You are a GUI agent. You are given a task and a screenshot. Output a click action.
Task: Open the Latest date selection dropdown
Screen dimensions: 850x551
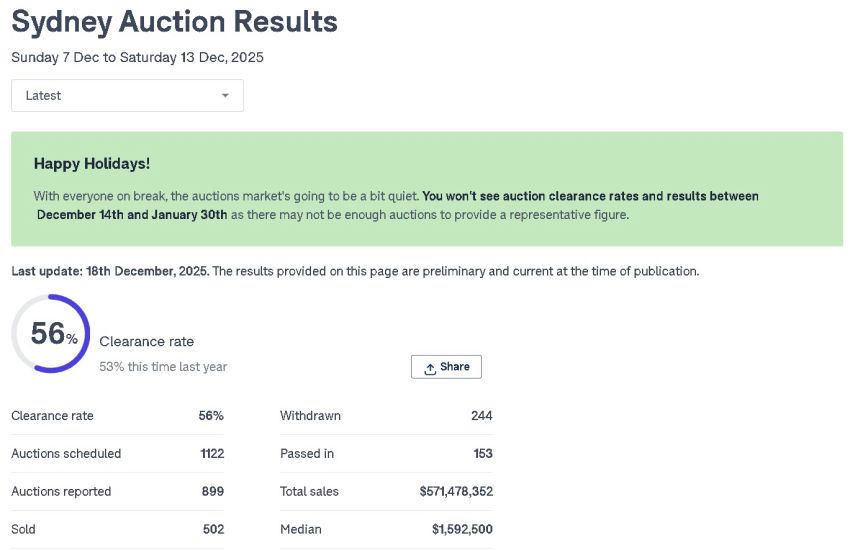[127, 96]
